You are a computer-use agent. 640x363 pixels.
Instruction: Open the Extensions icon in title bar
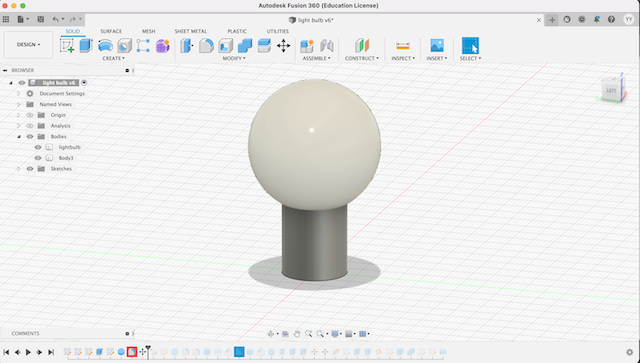567,19
